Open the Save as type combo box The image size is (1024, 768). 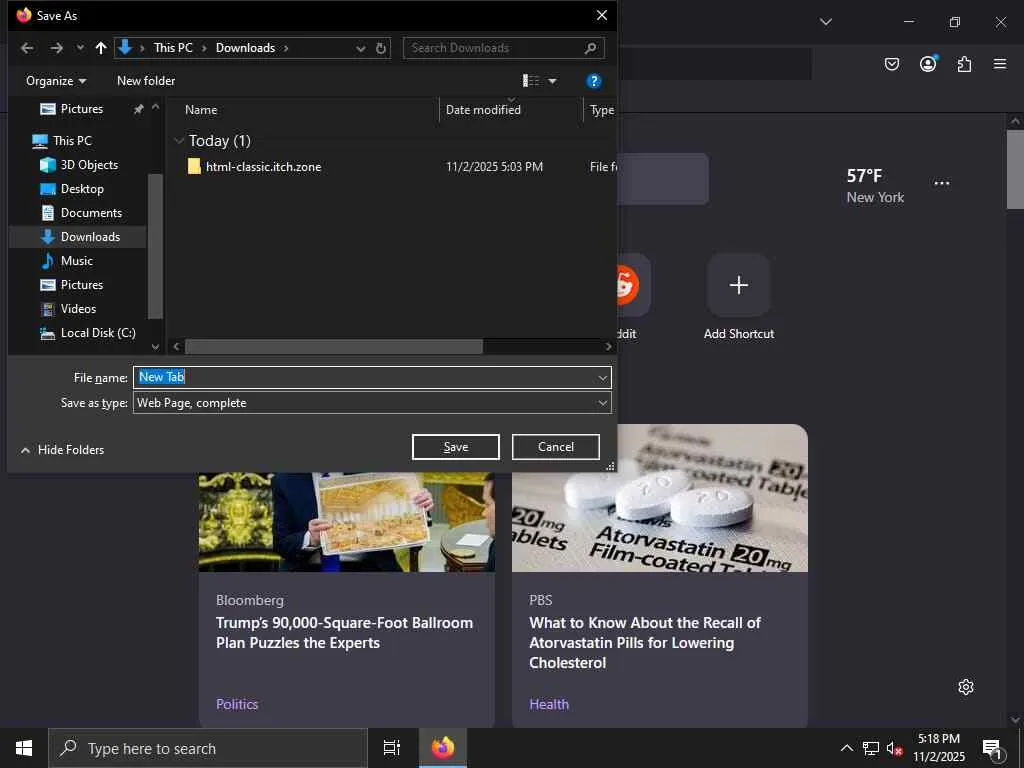point(372,403)
